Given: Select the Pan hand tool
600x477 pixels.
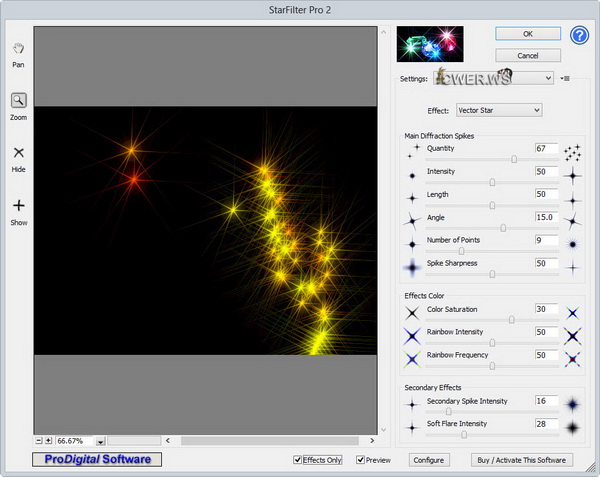Looking at the screenshot, I should [18, 48].
